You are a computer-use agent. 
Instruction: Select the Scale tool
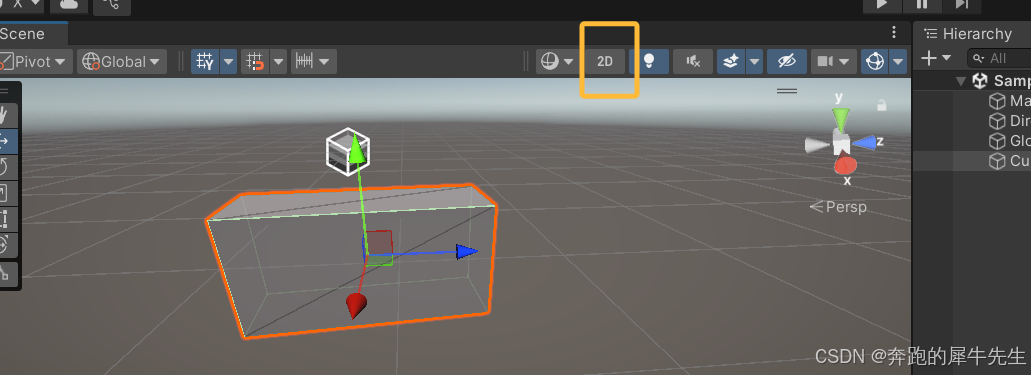click(5, 192)
